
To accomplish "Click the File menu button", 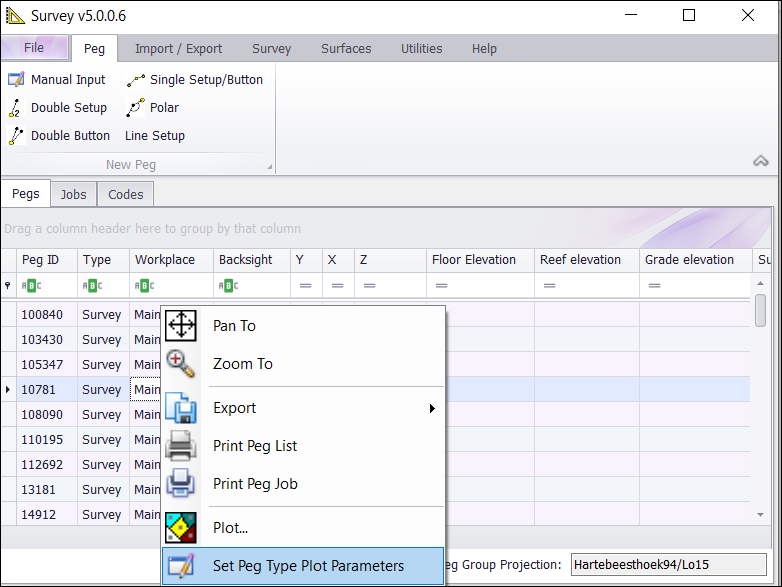I will point(34,48).
